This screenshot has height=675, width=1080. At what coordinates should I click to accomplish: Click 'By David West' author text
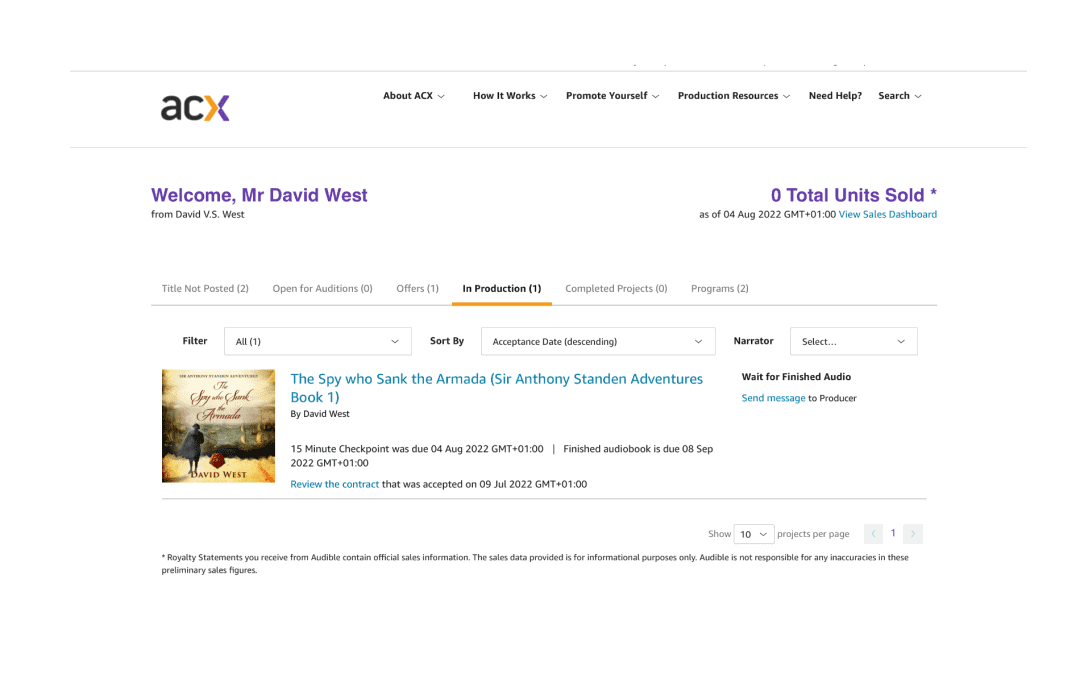point(320,414)
